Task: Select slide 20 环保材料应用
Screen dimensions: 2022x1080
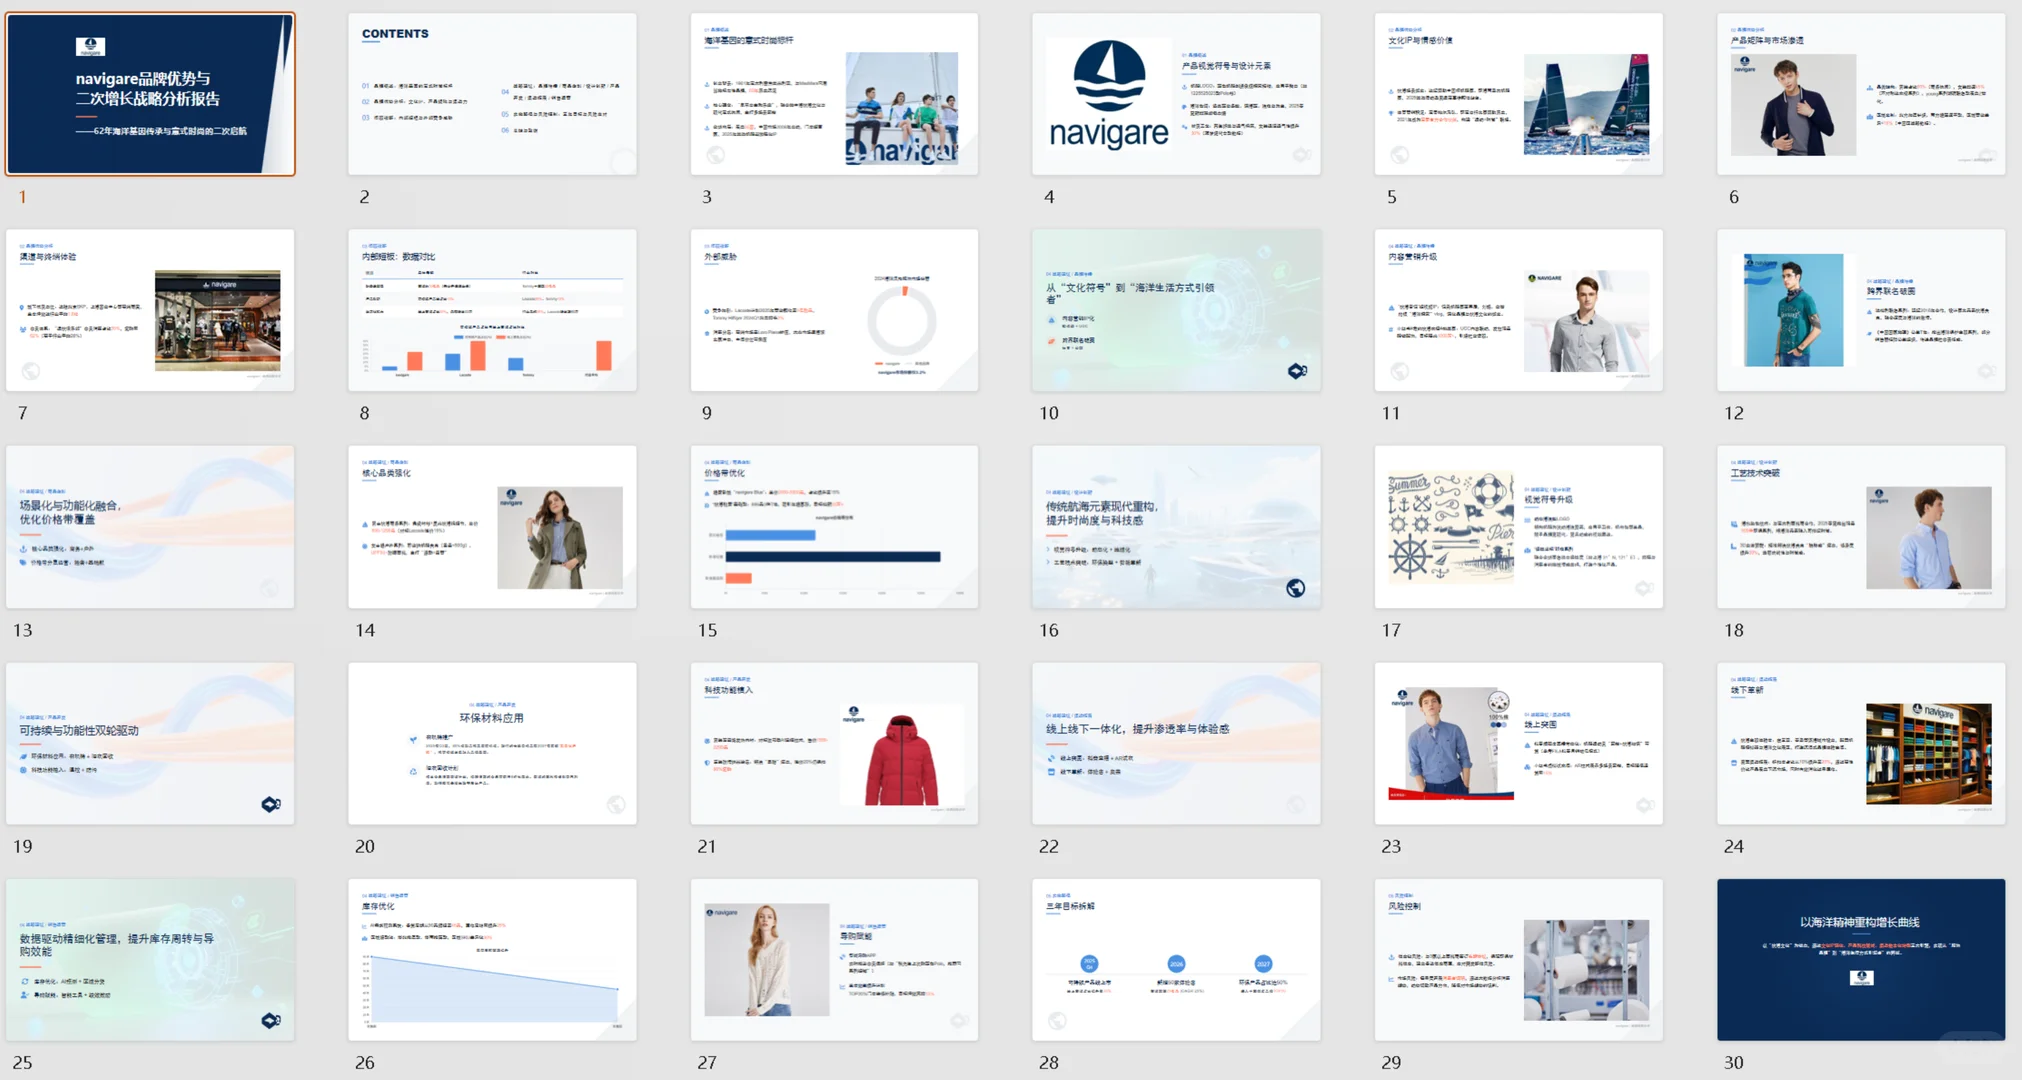Action: tap(492, 743)
